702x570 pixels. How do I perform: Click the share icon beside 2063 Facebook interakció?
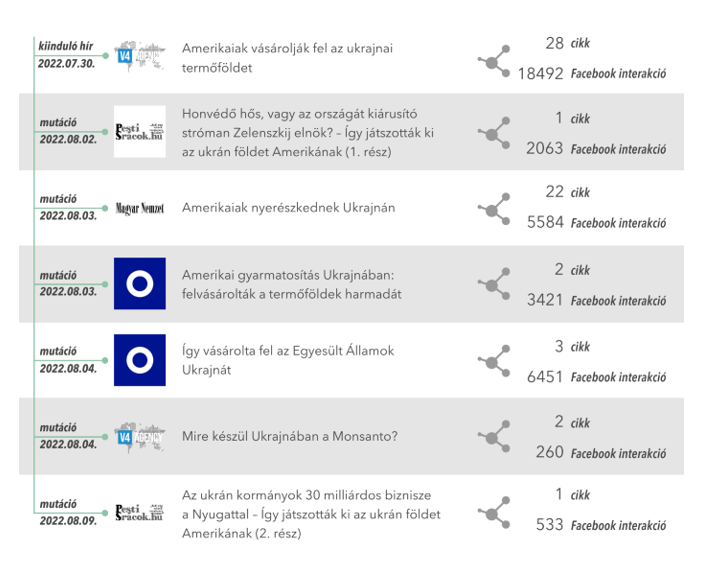494,133
